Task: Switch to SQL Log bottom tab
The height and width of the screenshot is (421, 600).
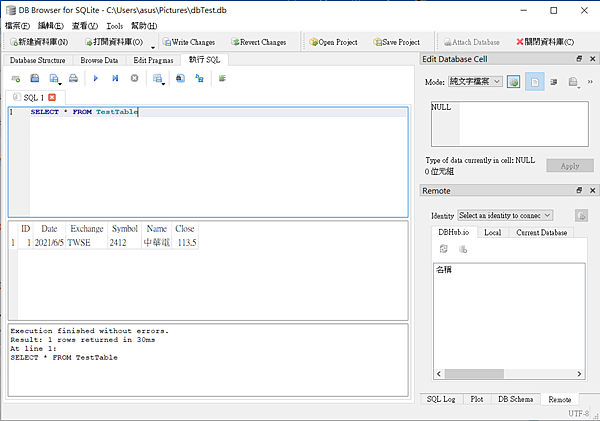Action: tap(441, 399)
